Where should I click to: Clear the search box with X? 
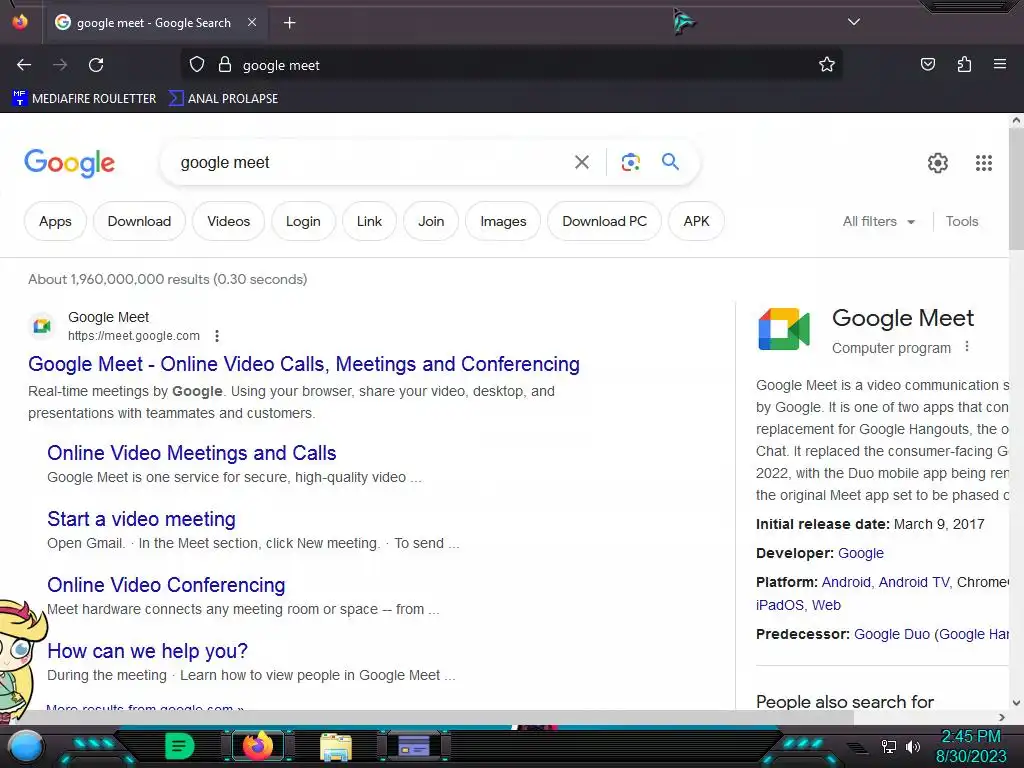pyautogui.click(x=581, y=162)
